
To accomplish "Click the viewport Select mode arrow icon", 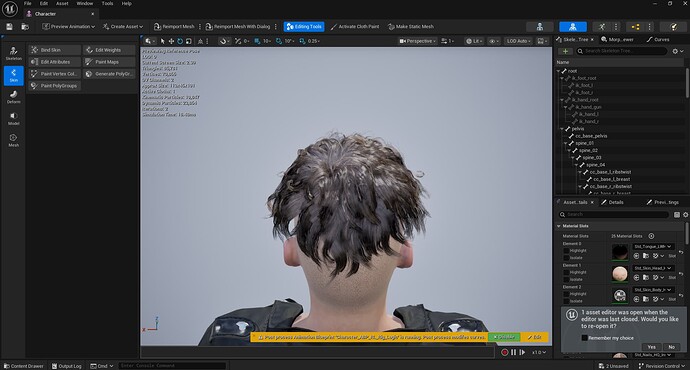I will [x=162, y=41].
